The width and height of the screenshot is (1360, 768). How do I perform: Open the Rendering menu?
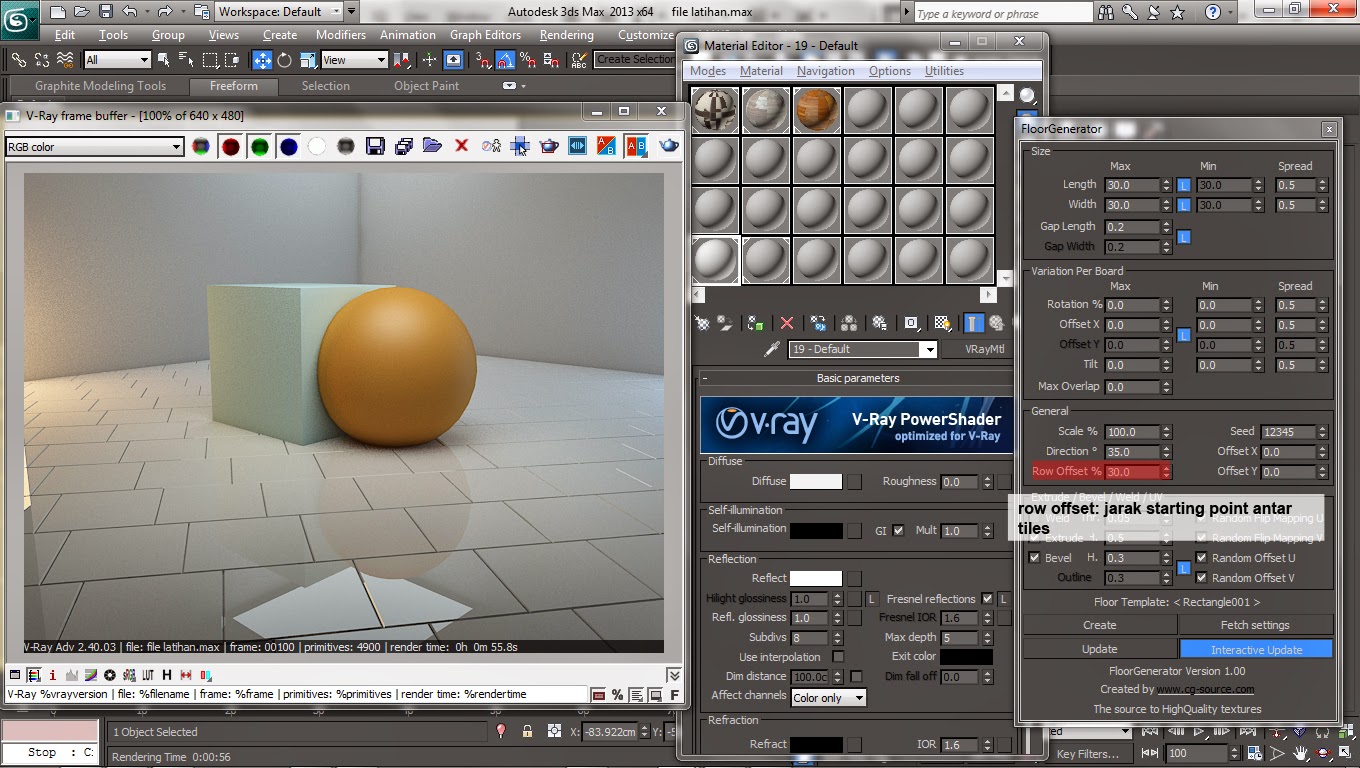click(566, 35)
